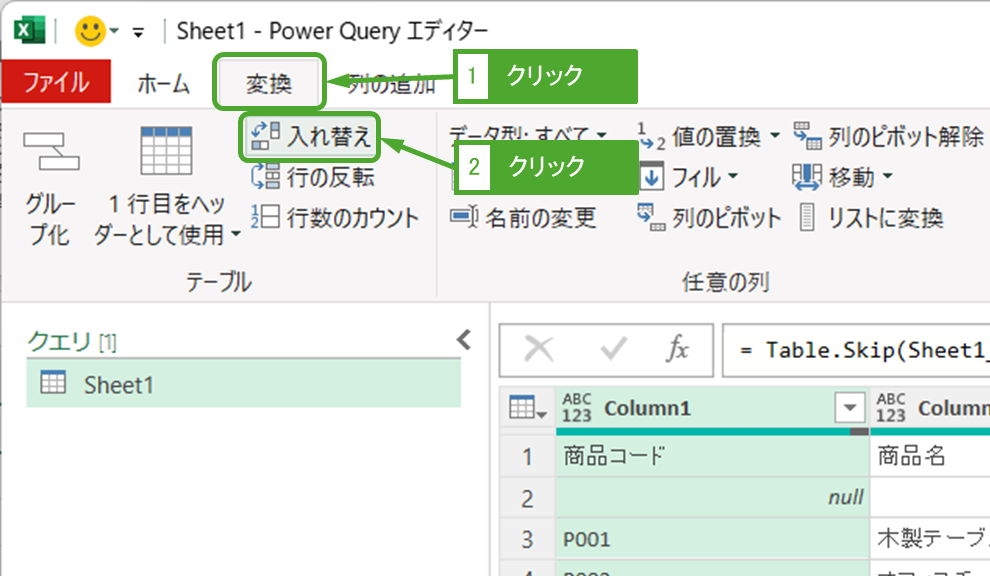The image size is (990, 576).
Task: Open the フィル (Fill) dropdown menu
Action: (733, 178)
